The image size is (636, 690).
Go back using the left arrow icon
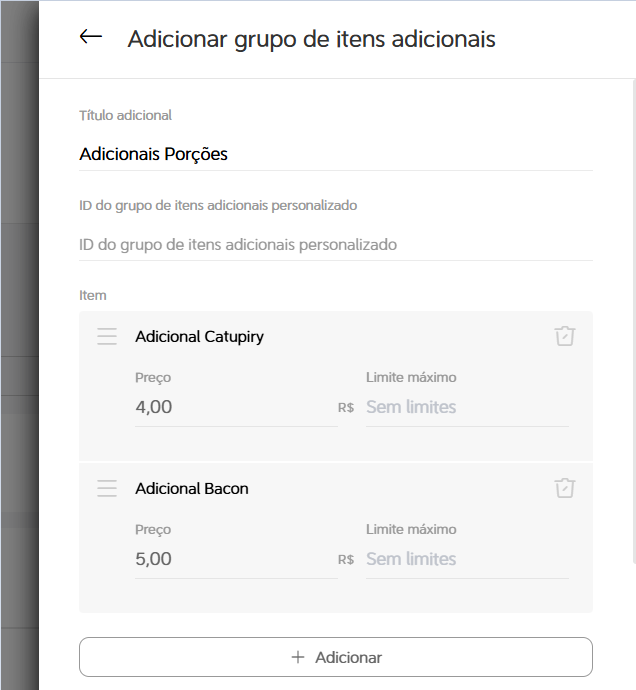pos(91,37)
